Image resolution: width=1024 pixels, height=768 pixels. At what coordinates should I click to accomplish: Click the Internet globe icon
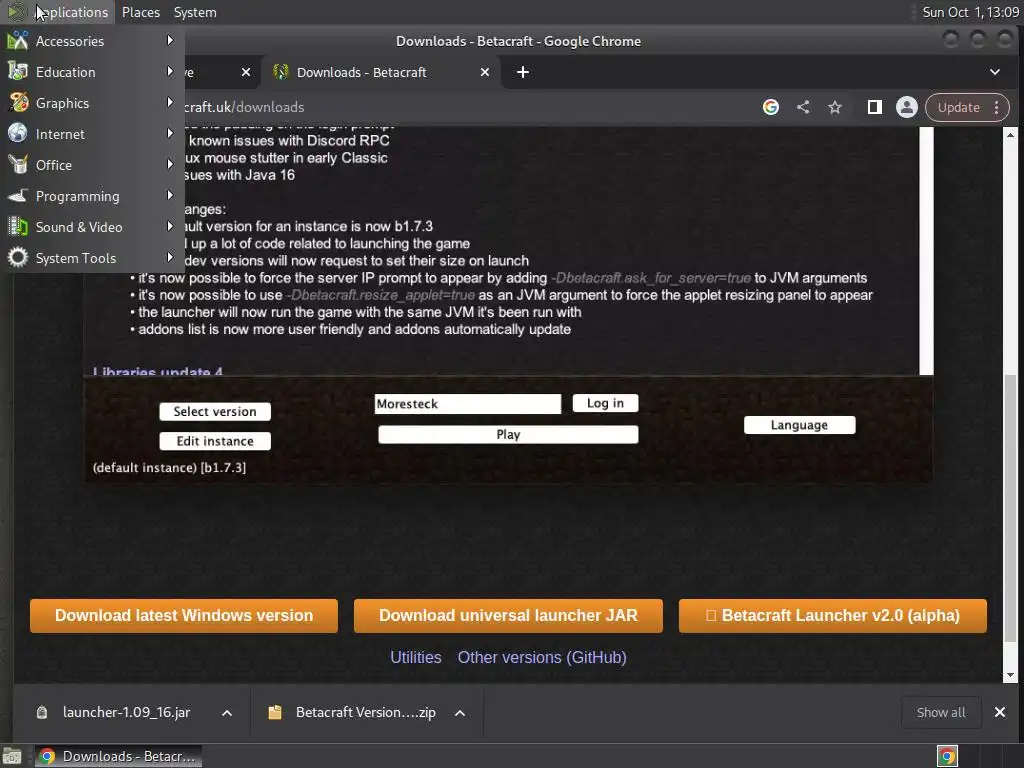(x=18, y=133)
